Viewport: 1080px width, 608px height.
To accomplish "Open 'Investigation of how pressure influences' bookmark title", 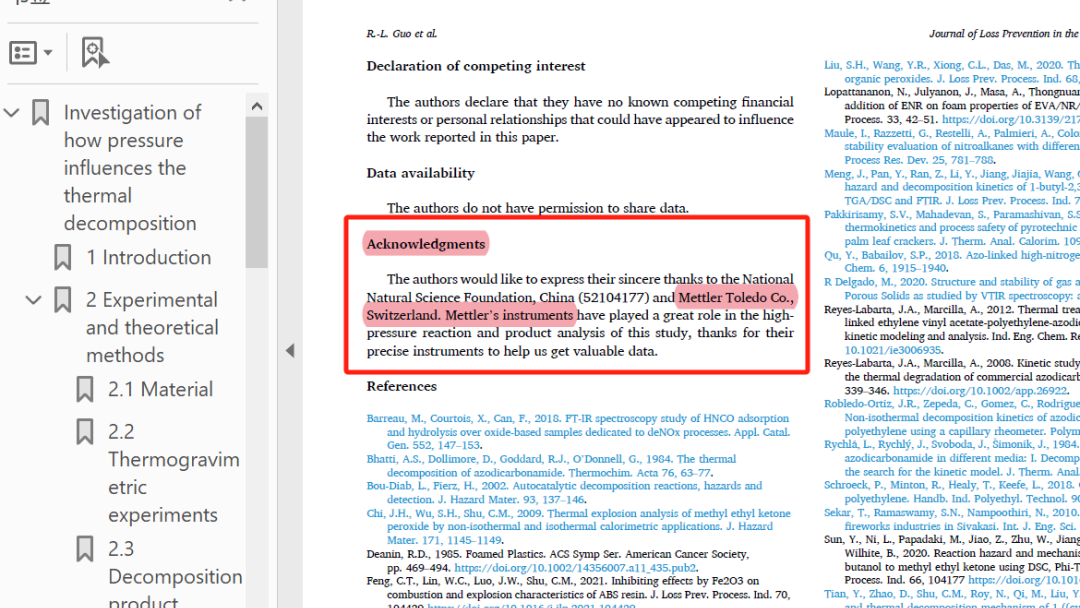I will pos(132,167).
